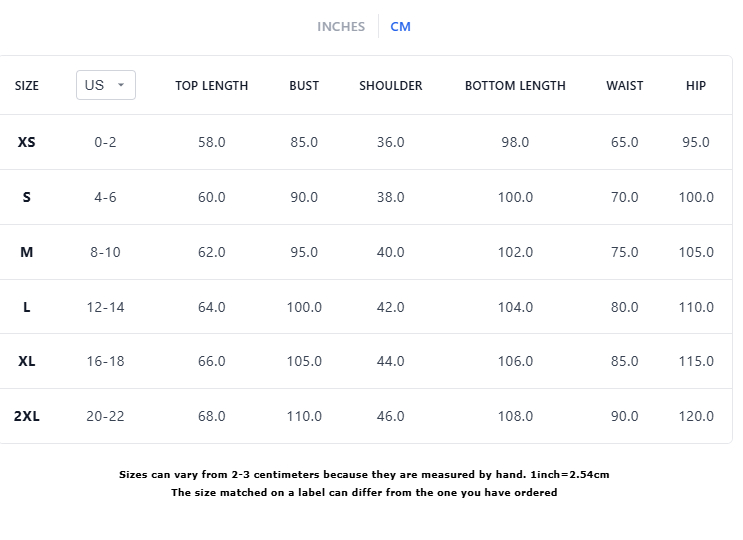Click the BOTTOM LENGTH column header
743x540 pixels.
pyautogui.click(x=515, y=86)
